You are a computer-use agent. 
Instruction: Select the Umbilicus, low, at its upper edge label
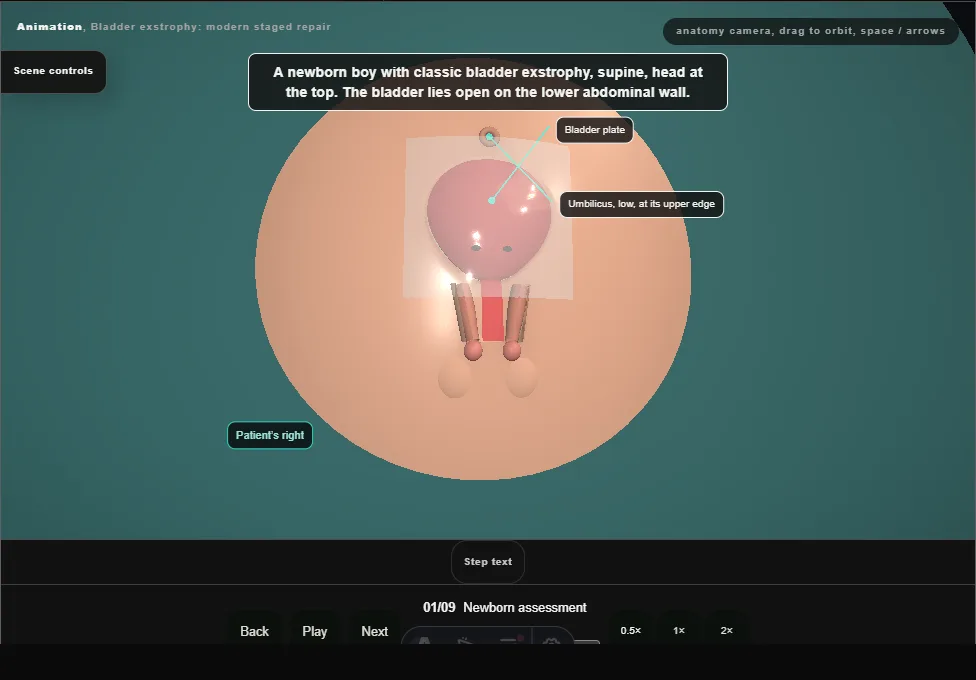[x=641, y=204]
